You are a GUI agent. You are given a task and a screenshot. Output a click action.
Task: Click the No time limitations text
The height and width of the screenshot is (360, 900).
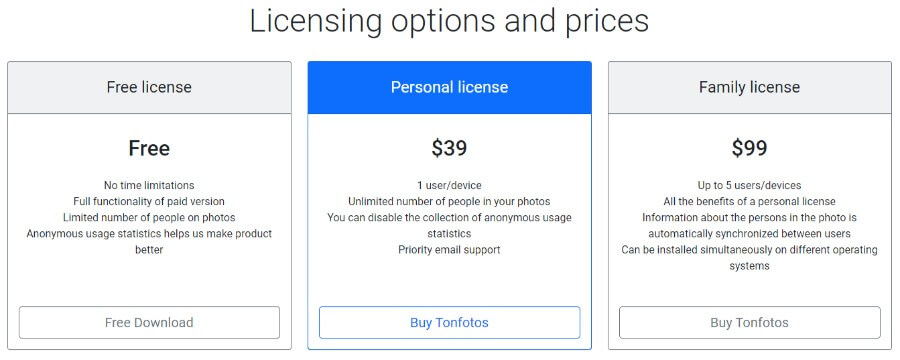149,185
